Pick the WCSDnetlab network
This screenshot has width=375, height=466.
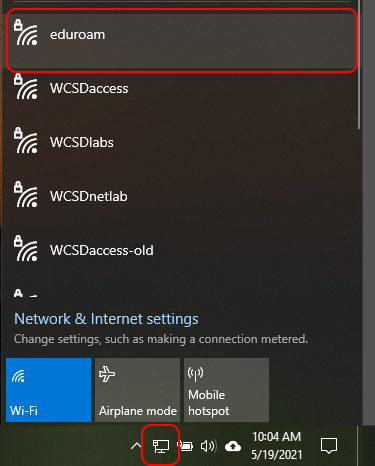[182, 197]
